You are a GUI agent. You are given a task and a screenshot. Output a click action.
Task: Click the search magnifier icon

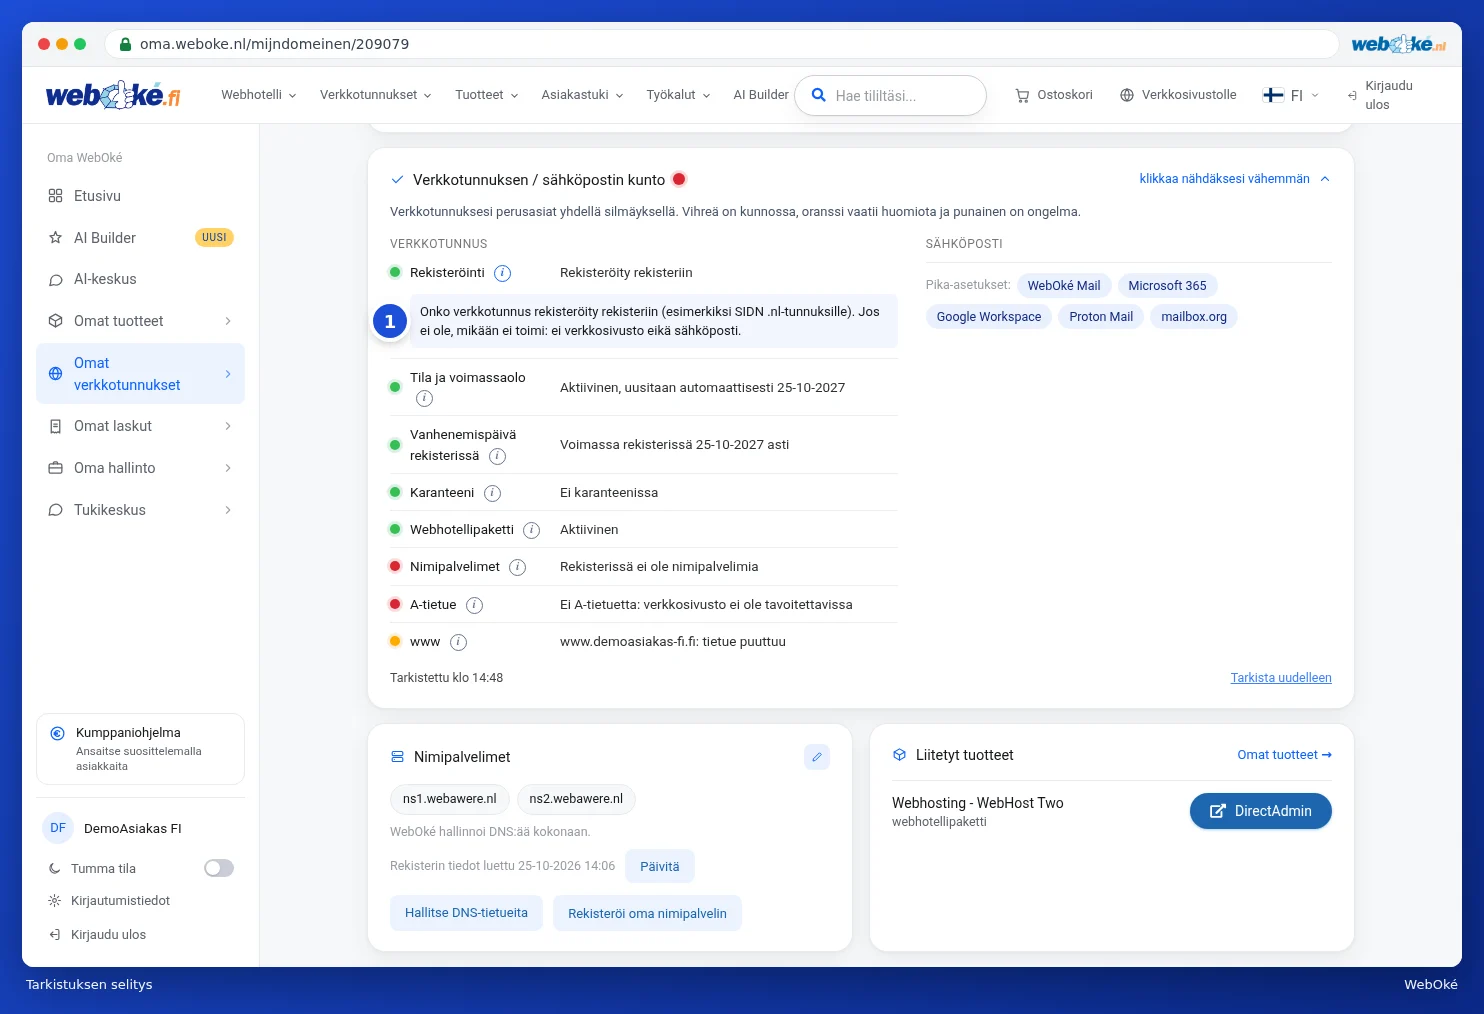(x=818, y=95)
